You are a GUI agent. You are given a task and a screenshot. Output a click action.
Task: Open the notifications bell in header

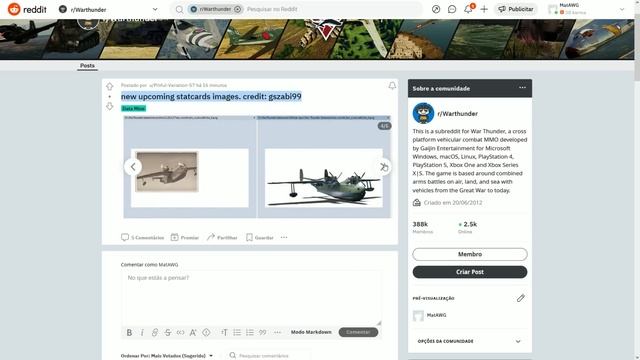click(468, 9)
